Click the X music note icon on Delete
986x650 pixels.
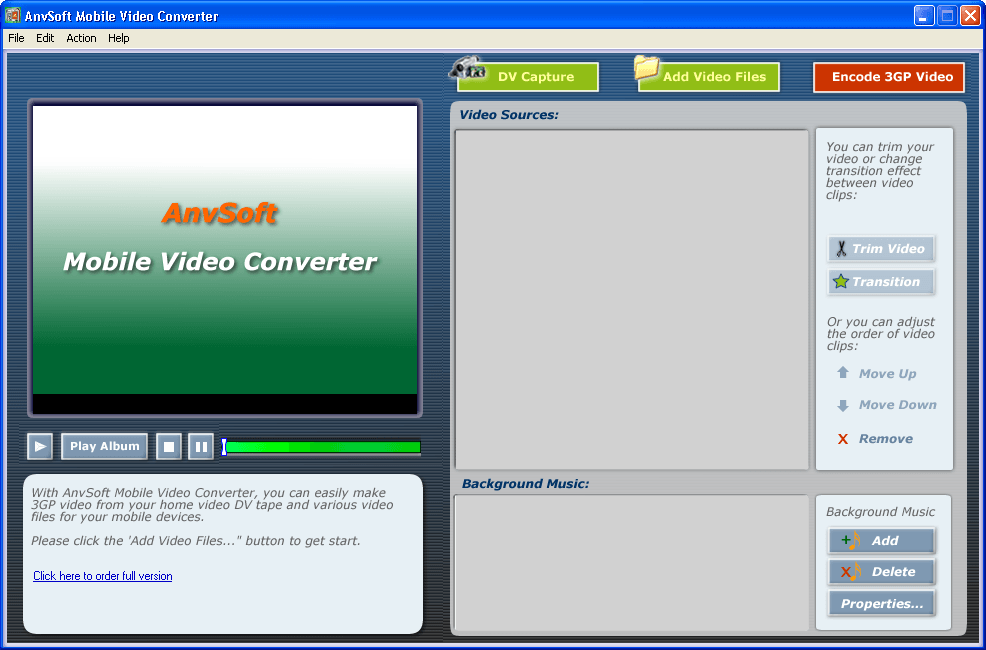click(x=850, y=572)
